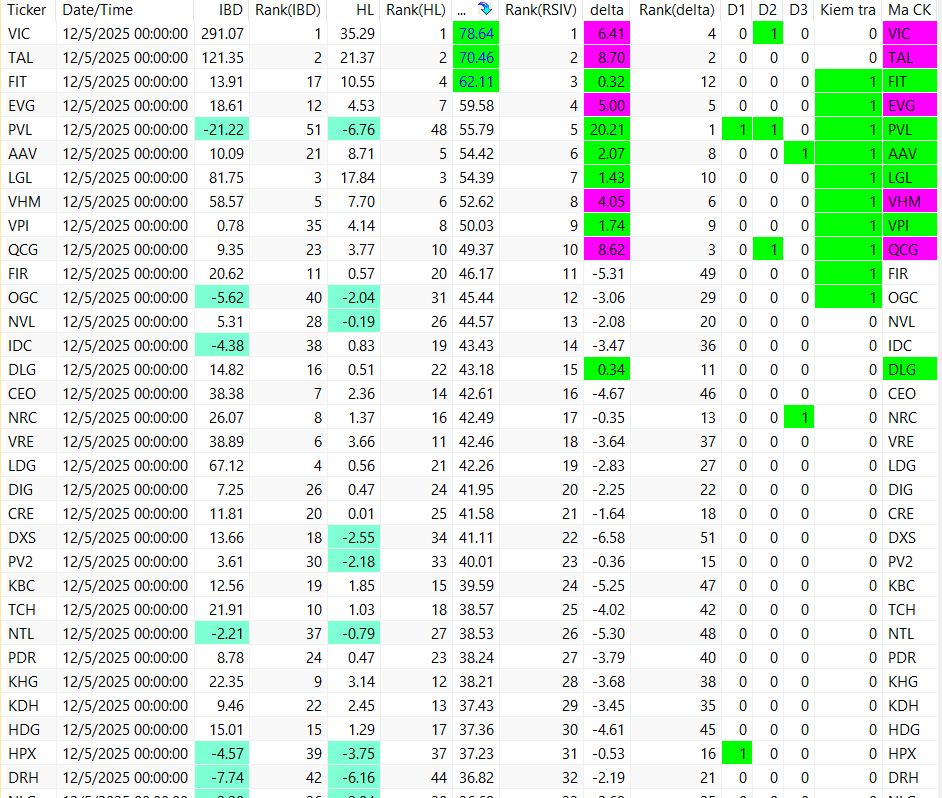Click the magenta 8.70 delta cell
Image resolution: width=942 pixels, height=798 pixels.
[607, 58]
